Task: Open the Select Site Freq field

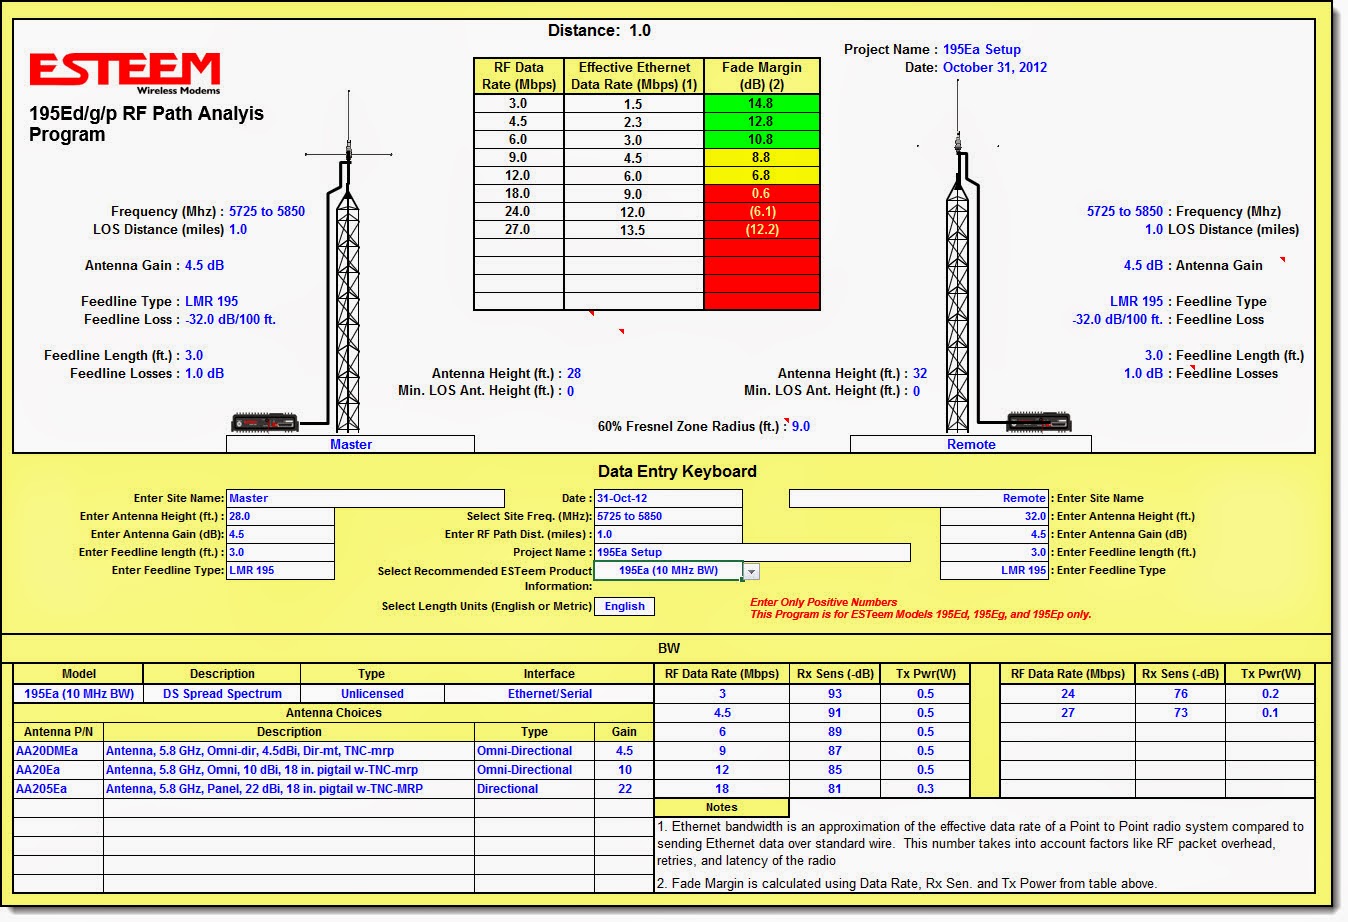Action: coord(668,515)
